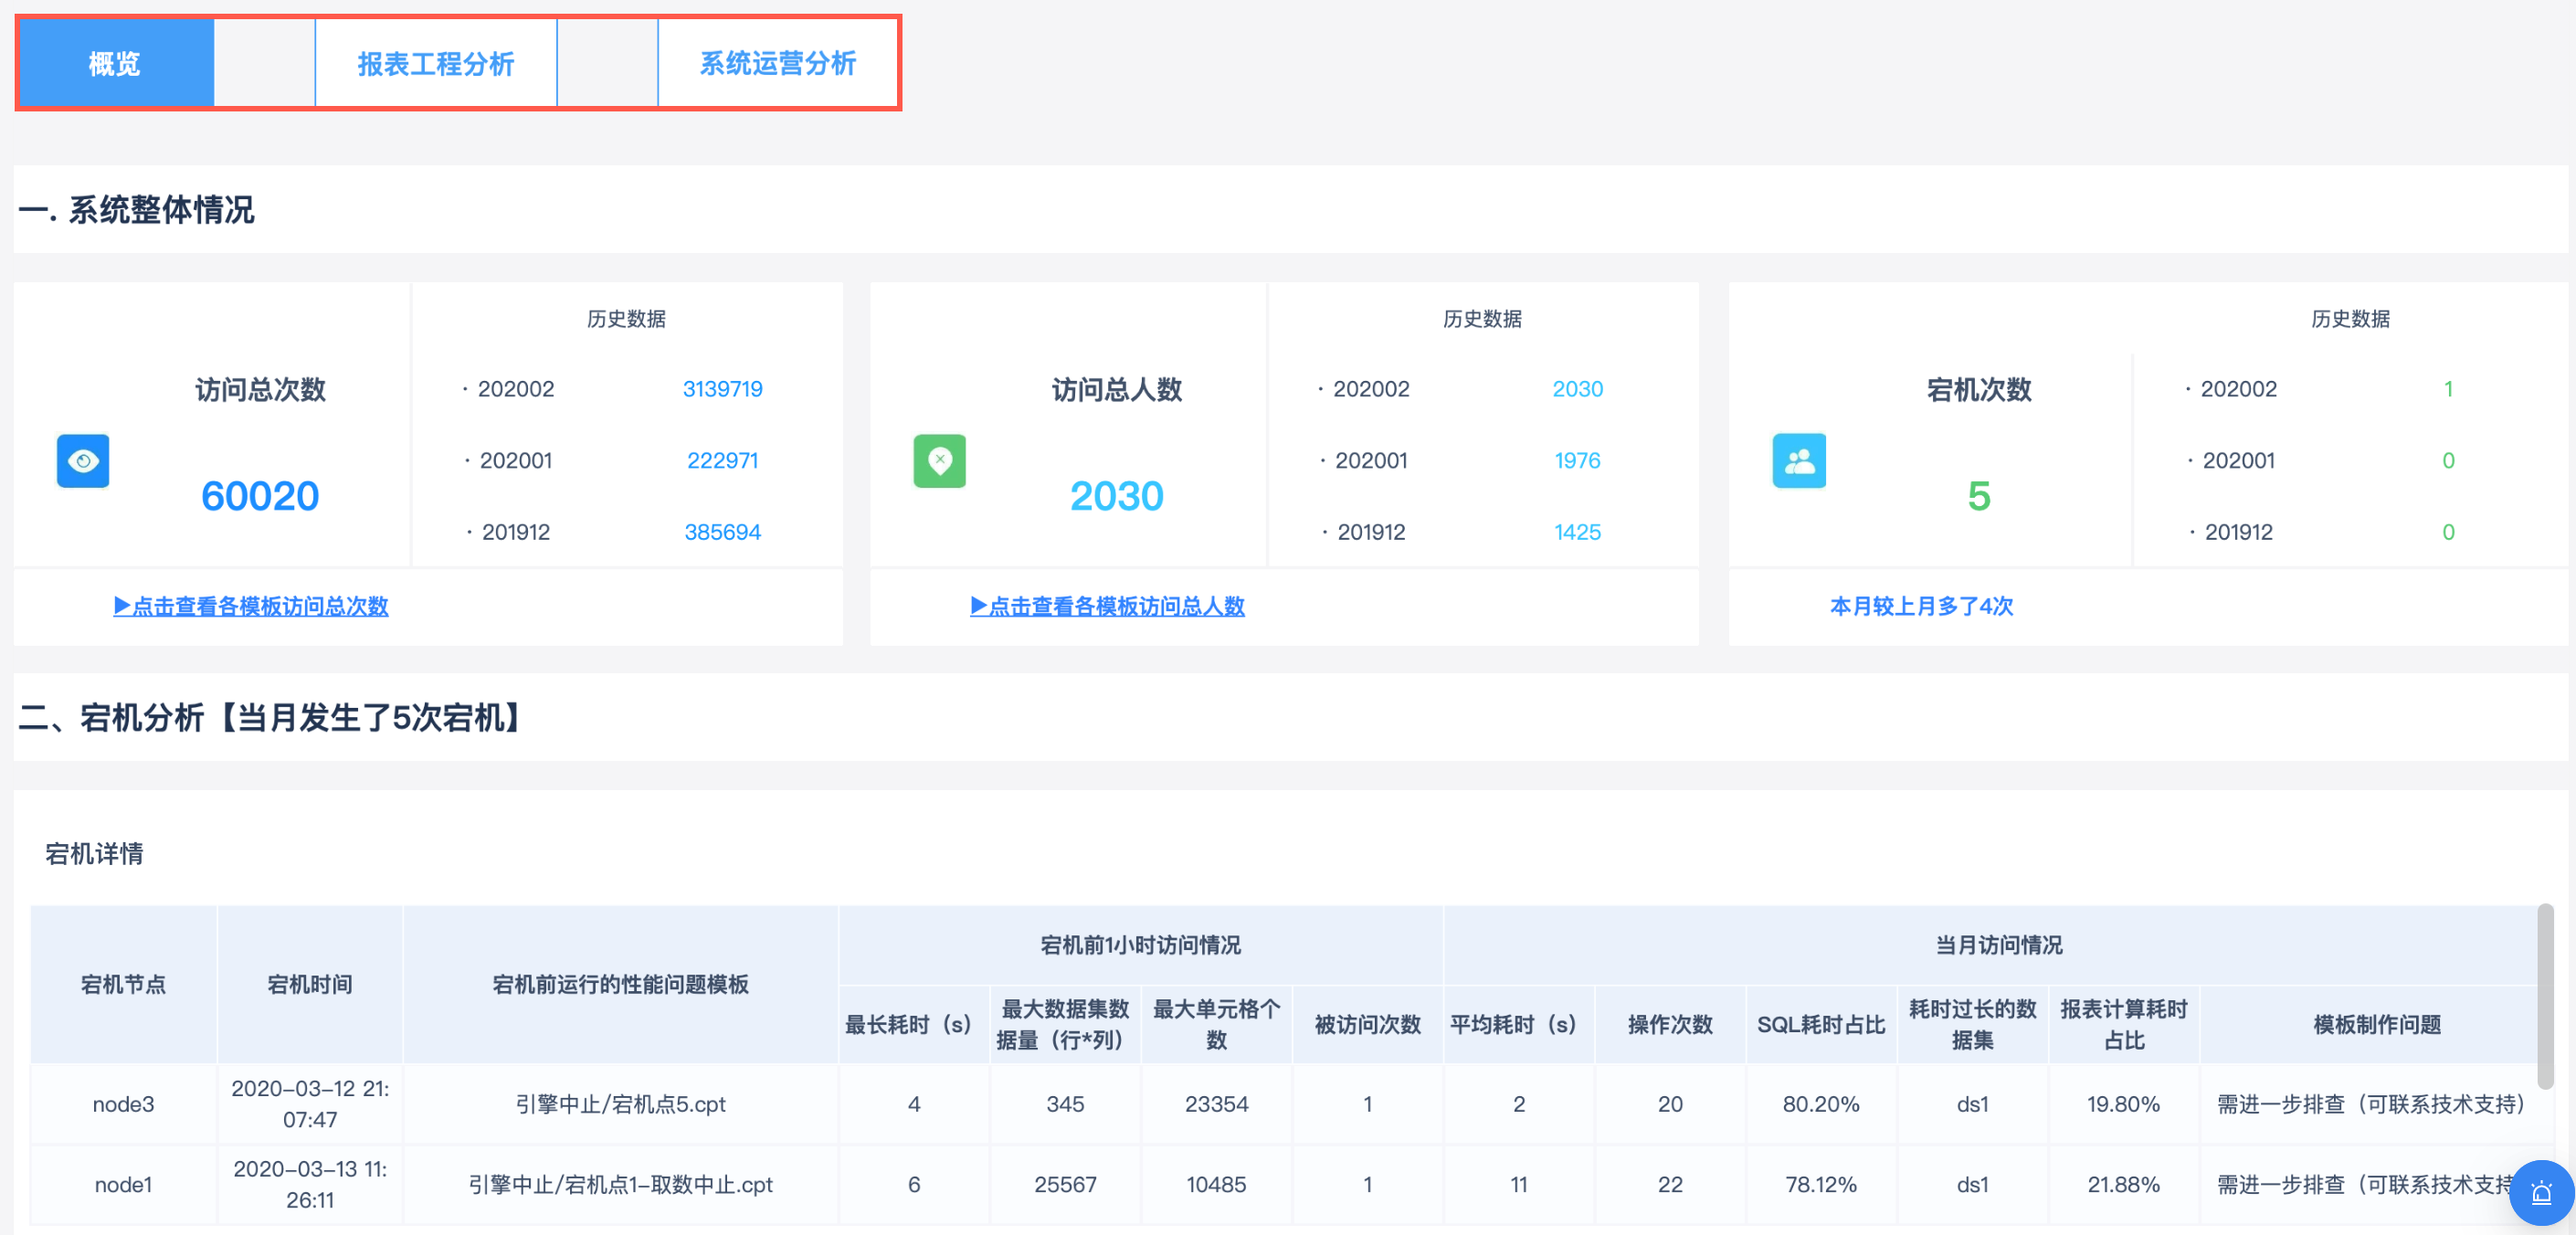Click the SQL耗时占比 column header
2576x1235 pixels.
(1820, 1024)
